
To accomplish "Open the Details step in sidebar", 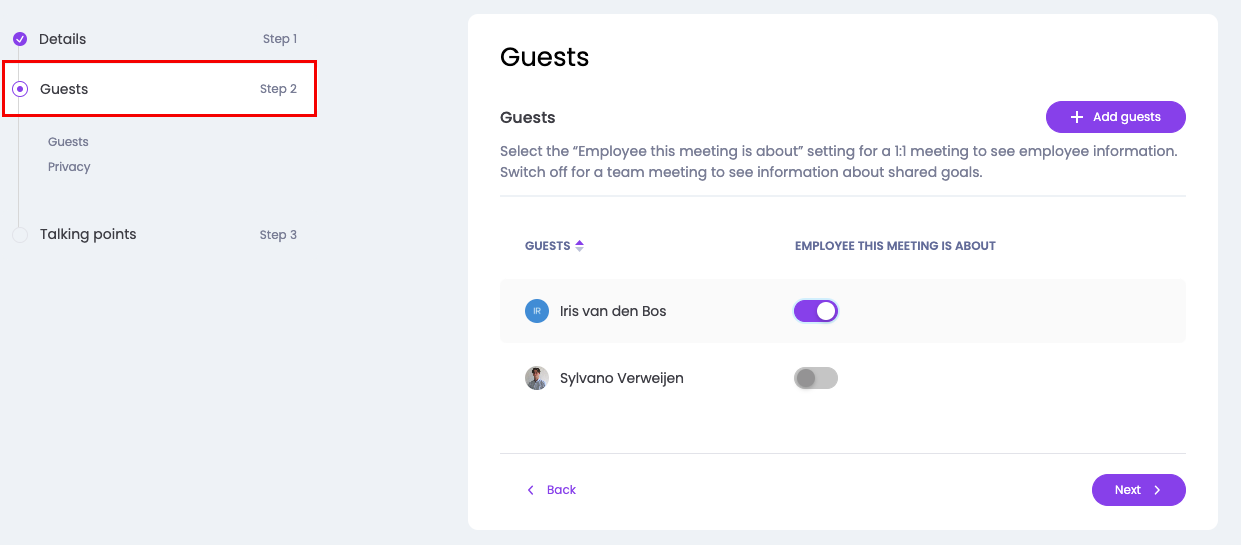I will [x=63, y=39].
